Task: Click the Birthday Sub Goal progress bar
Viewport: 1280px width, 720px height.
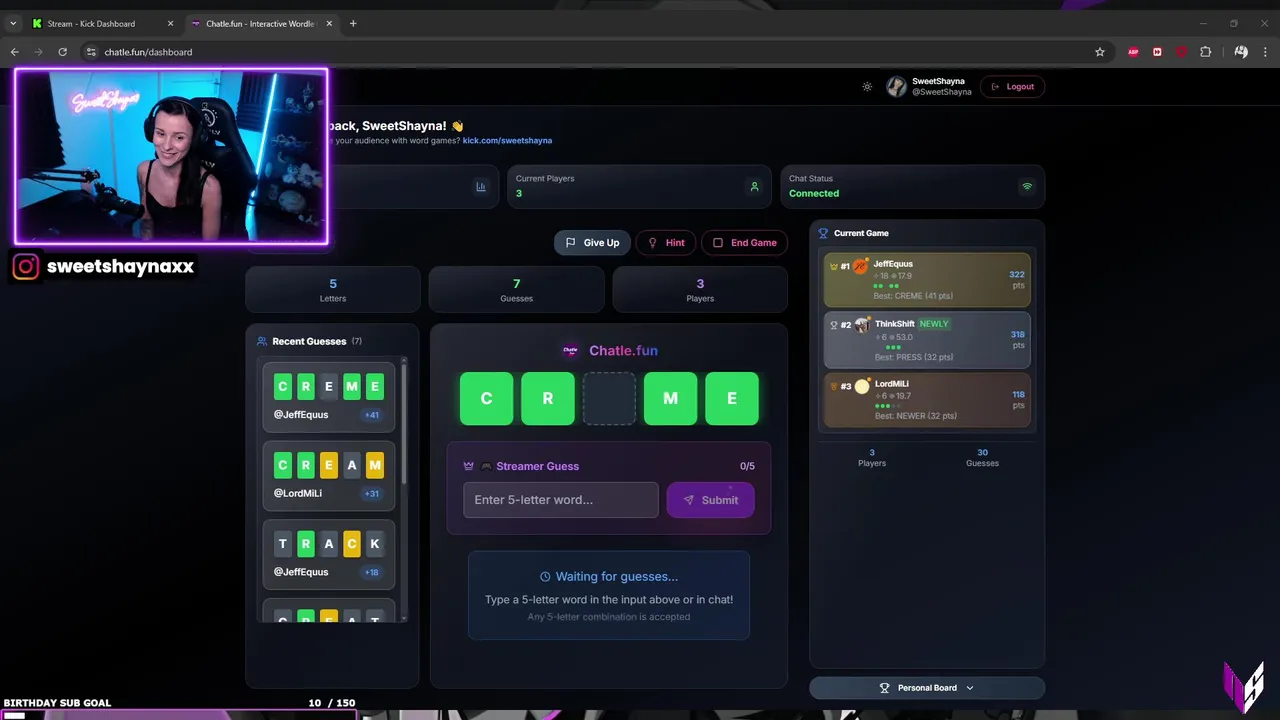Action: click(180, 714)
